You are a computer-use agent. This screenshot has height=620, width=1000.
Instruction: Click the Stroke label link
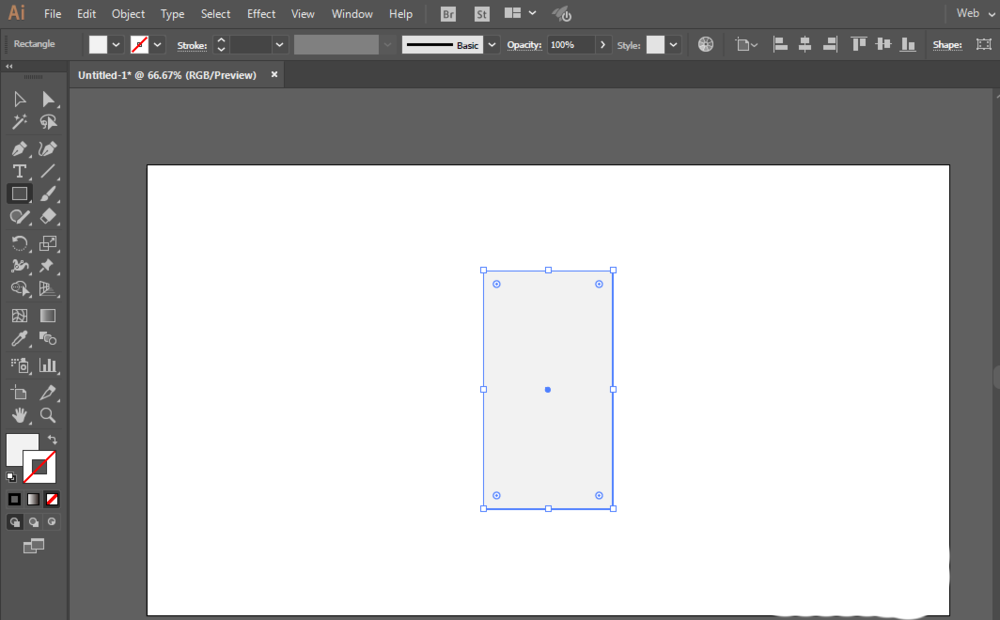pyautogui.click(x=191, y=45)
